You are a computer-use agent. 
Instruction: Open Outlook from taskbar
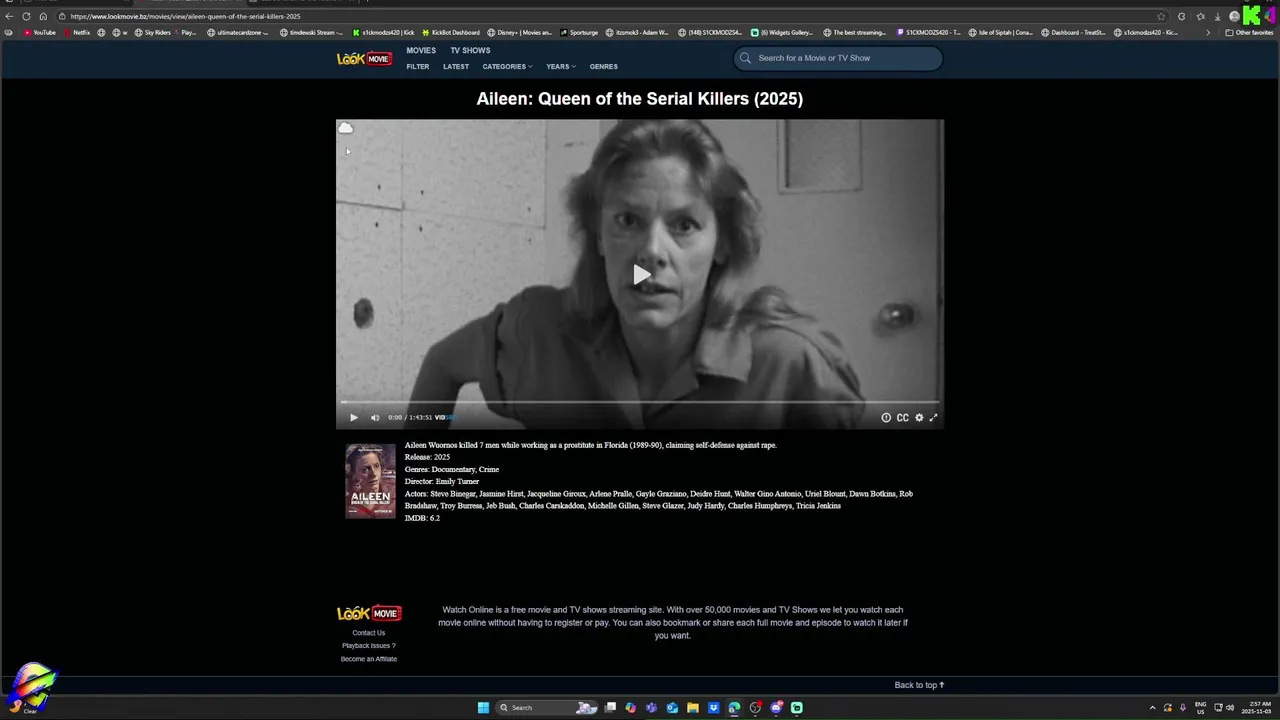click(672, 708)
